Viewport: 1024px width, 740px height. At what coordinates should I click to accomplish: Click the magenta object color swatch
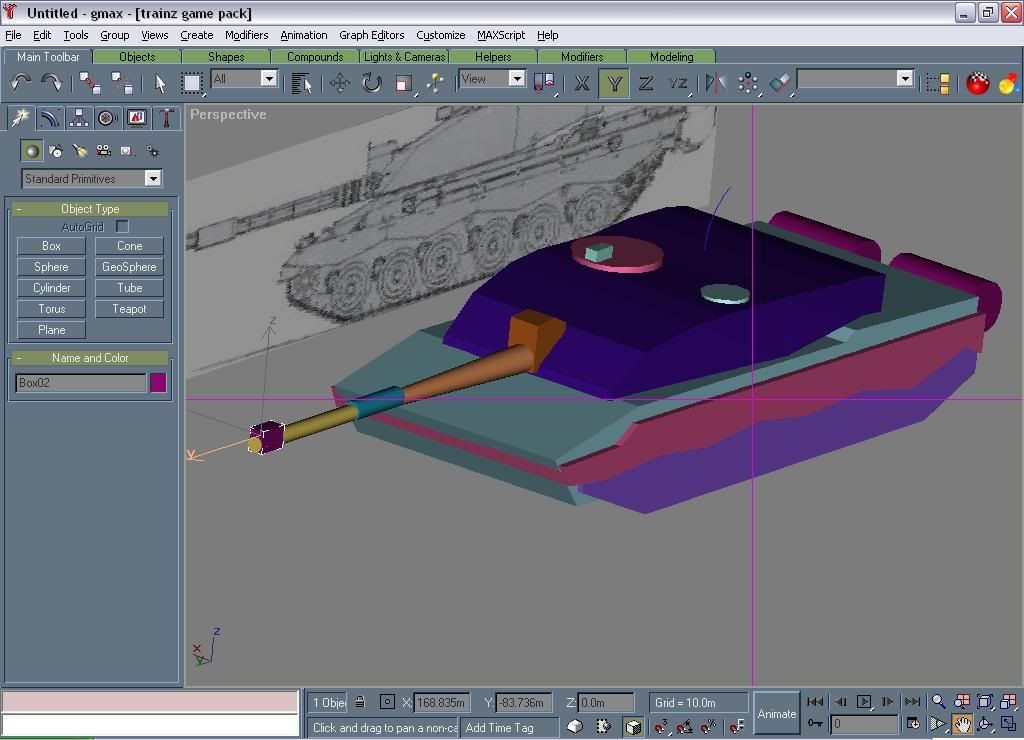pyautogui.click(x=158, y=383)
